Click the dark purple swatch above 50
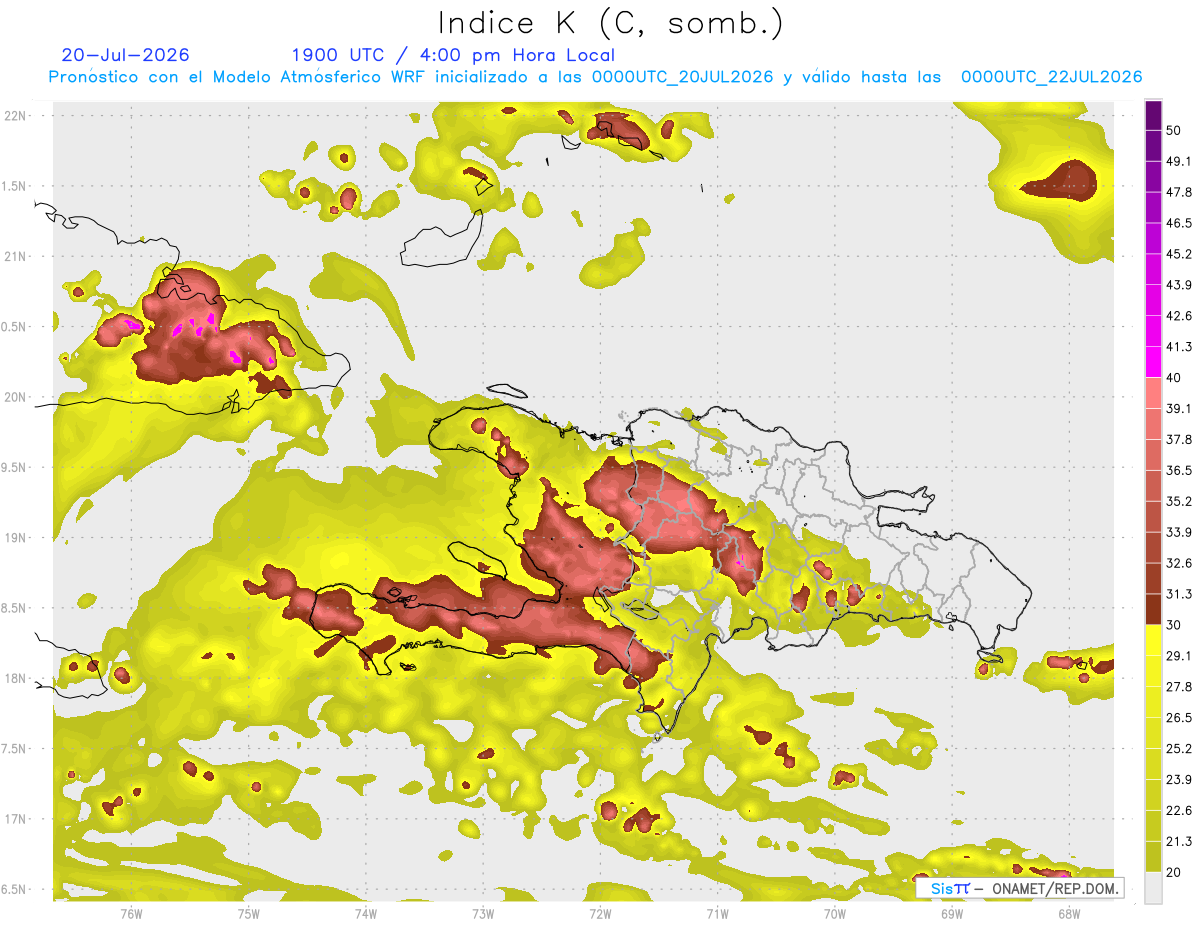Screen dimensions: 1200x927 [1154, 115]
